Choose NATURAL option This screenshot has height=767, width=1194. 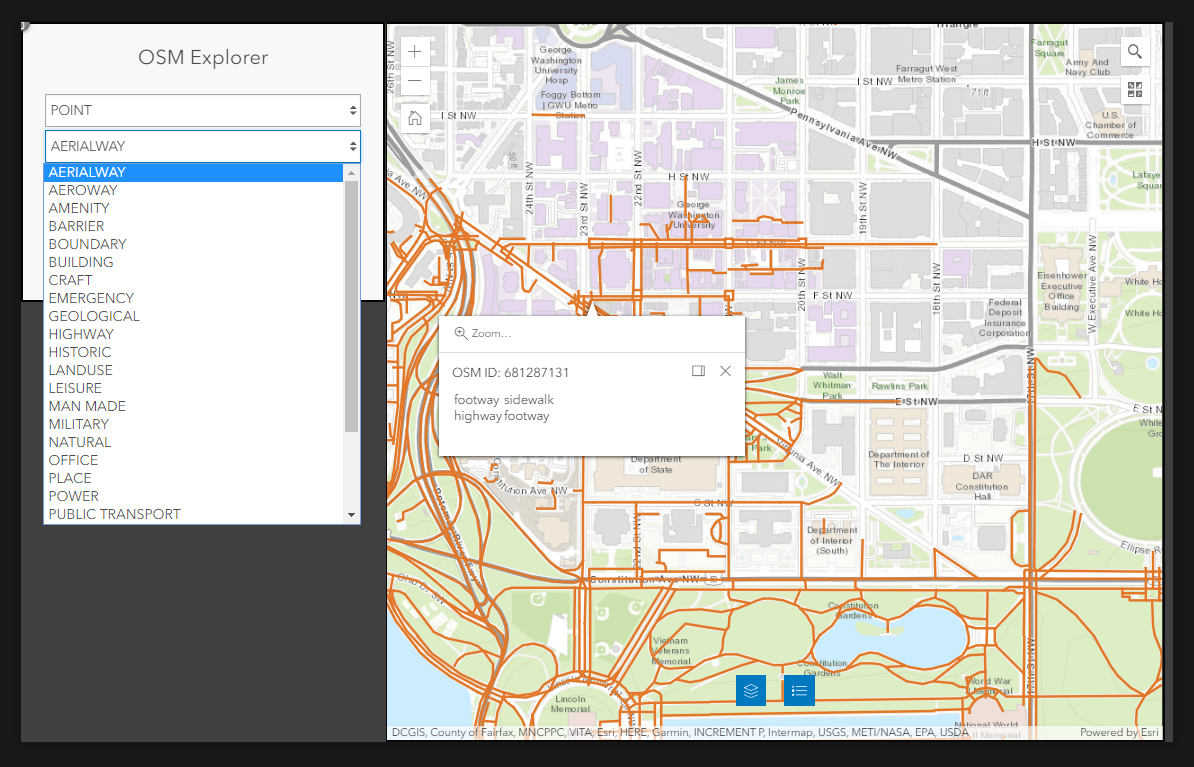coord(193,443)
